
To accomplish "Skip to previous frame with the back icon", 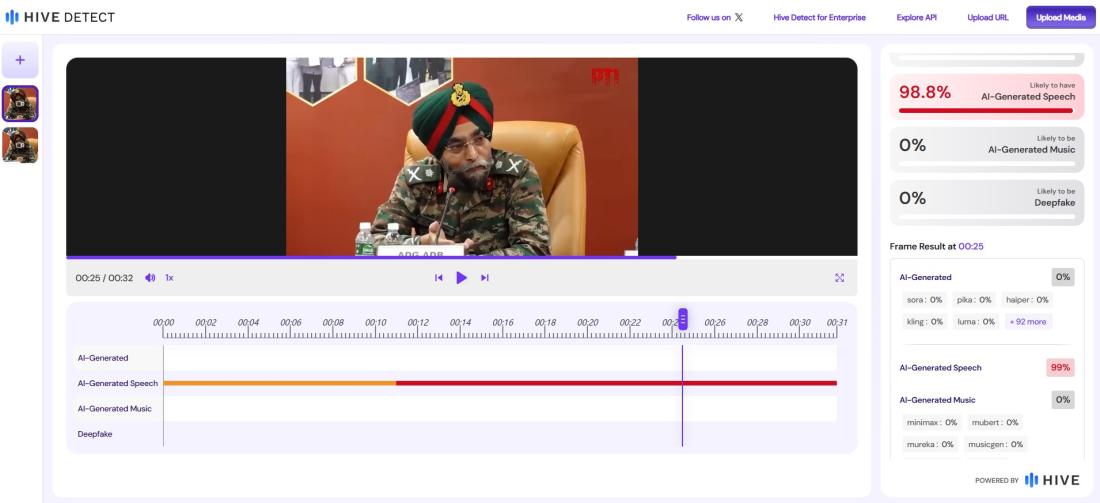I will [438, 278].
